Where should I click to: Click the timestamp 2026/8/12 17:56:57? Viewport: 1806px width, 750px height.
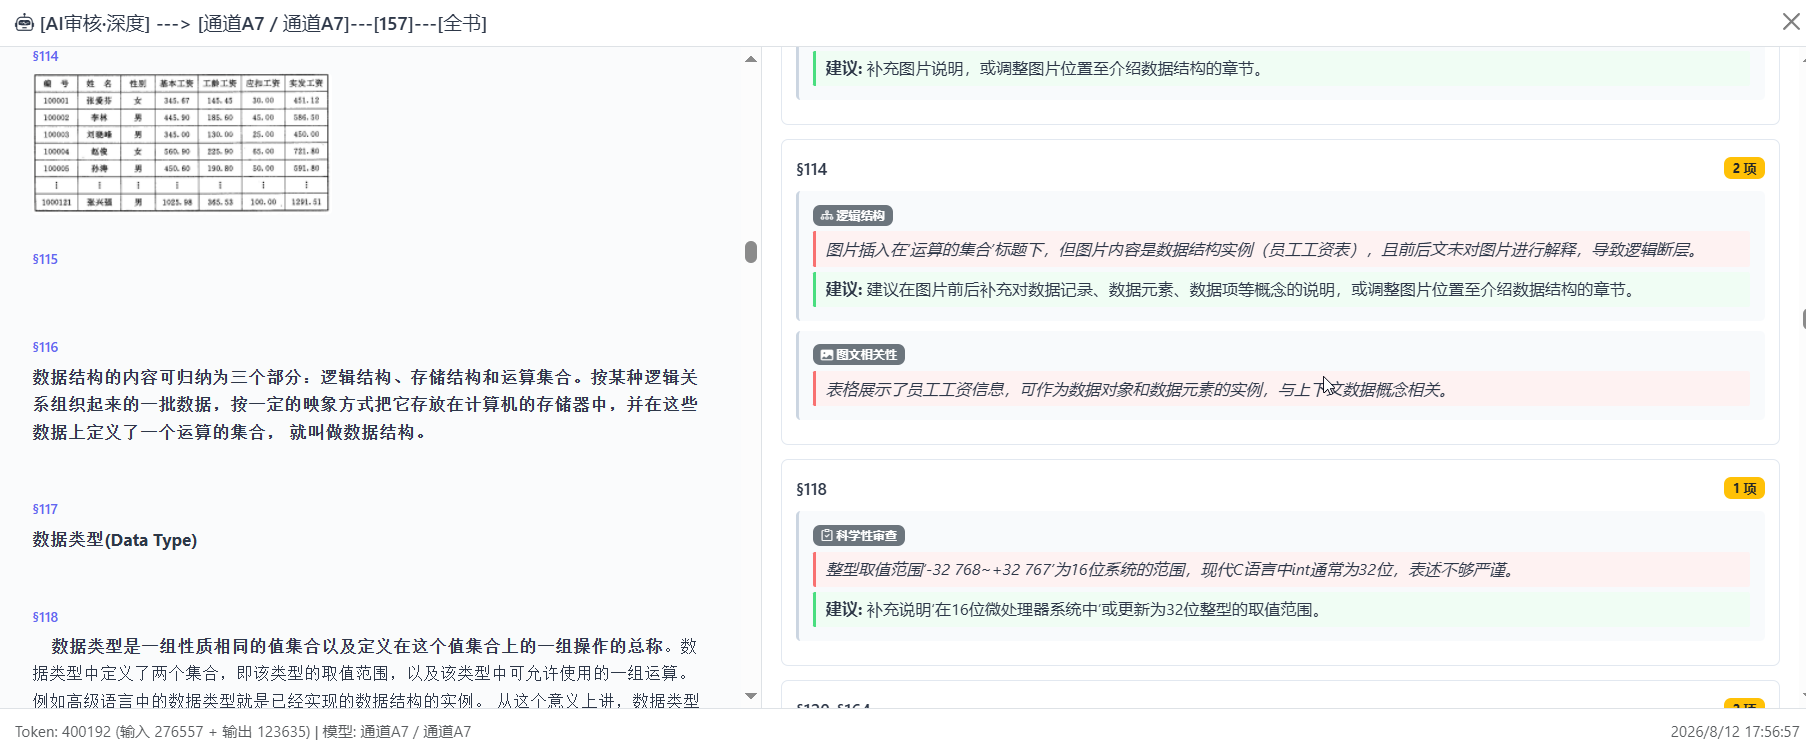tap(1734, 732)
